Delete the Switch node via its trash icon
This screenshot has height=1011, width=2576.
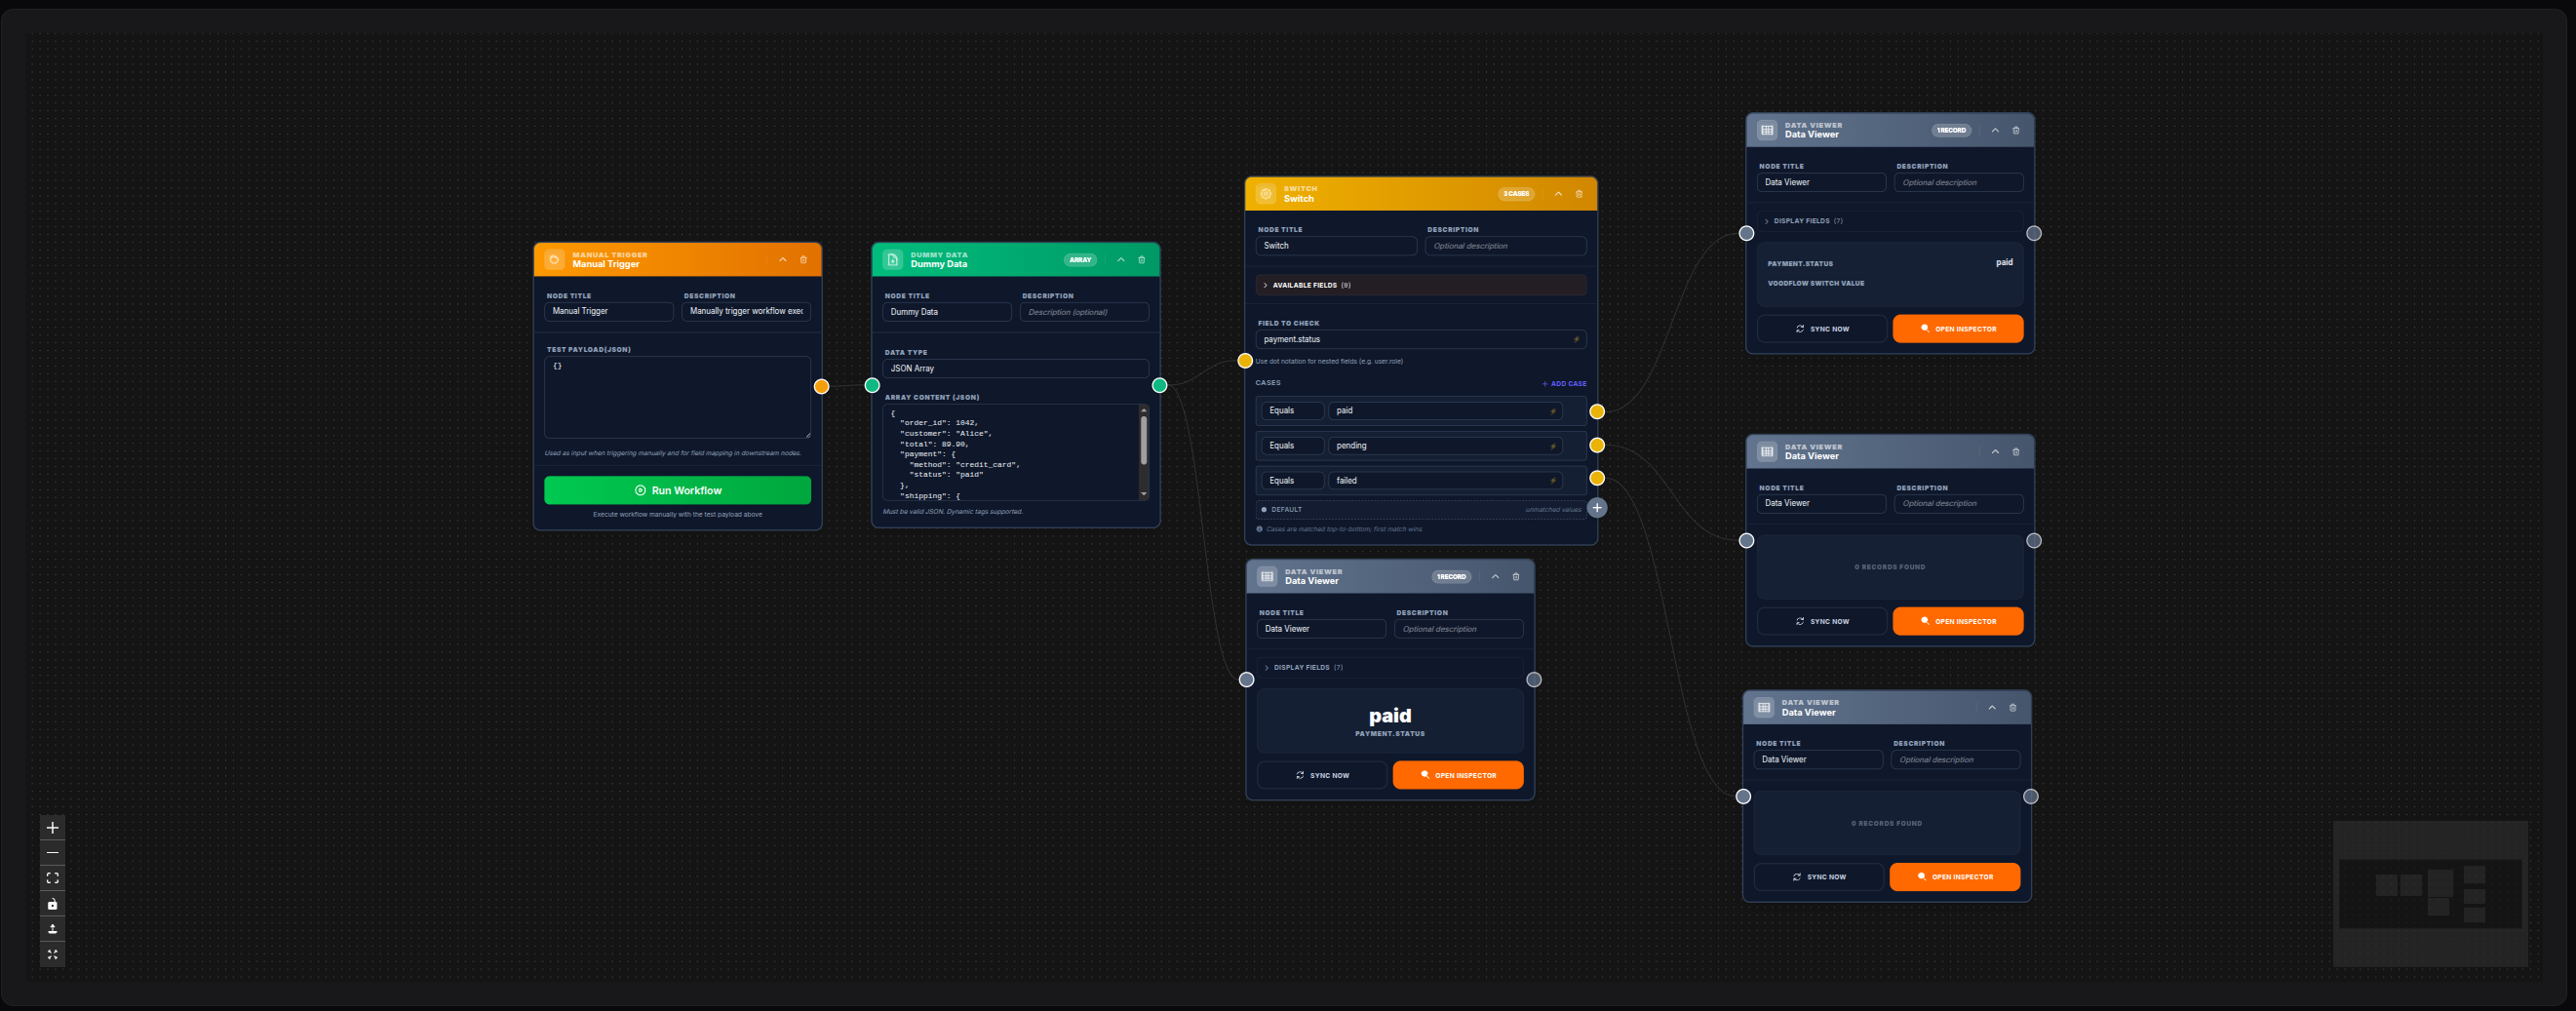(x=1580, y=193)
